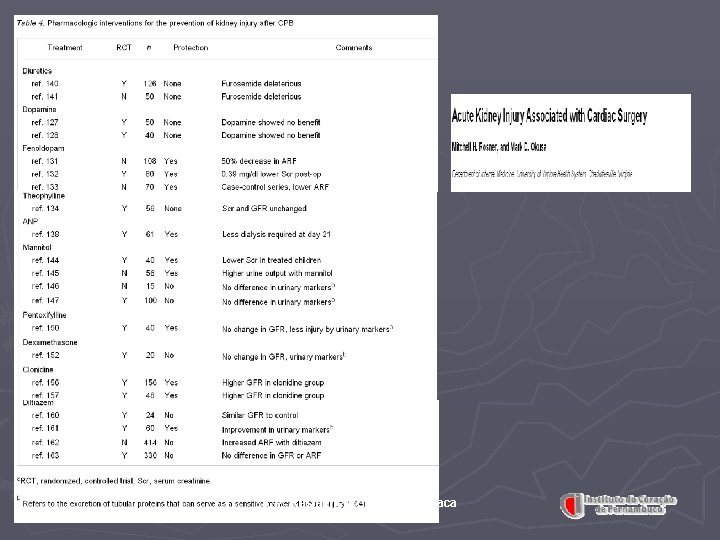The image size is (720, 540).
Task: Click 'No difference in GFR or ARF' comment
Action: click(x=271, y=456)
